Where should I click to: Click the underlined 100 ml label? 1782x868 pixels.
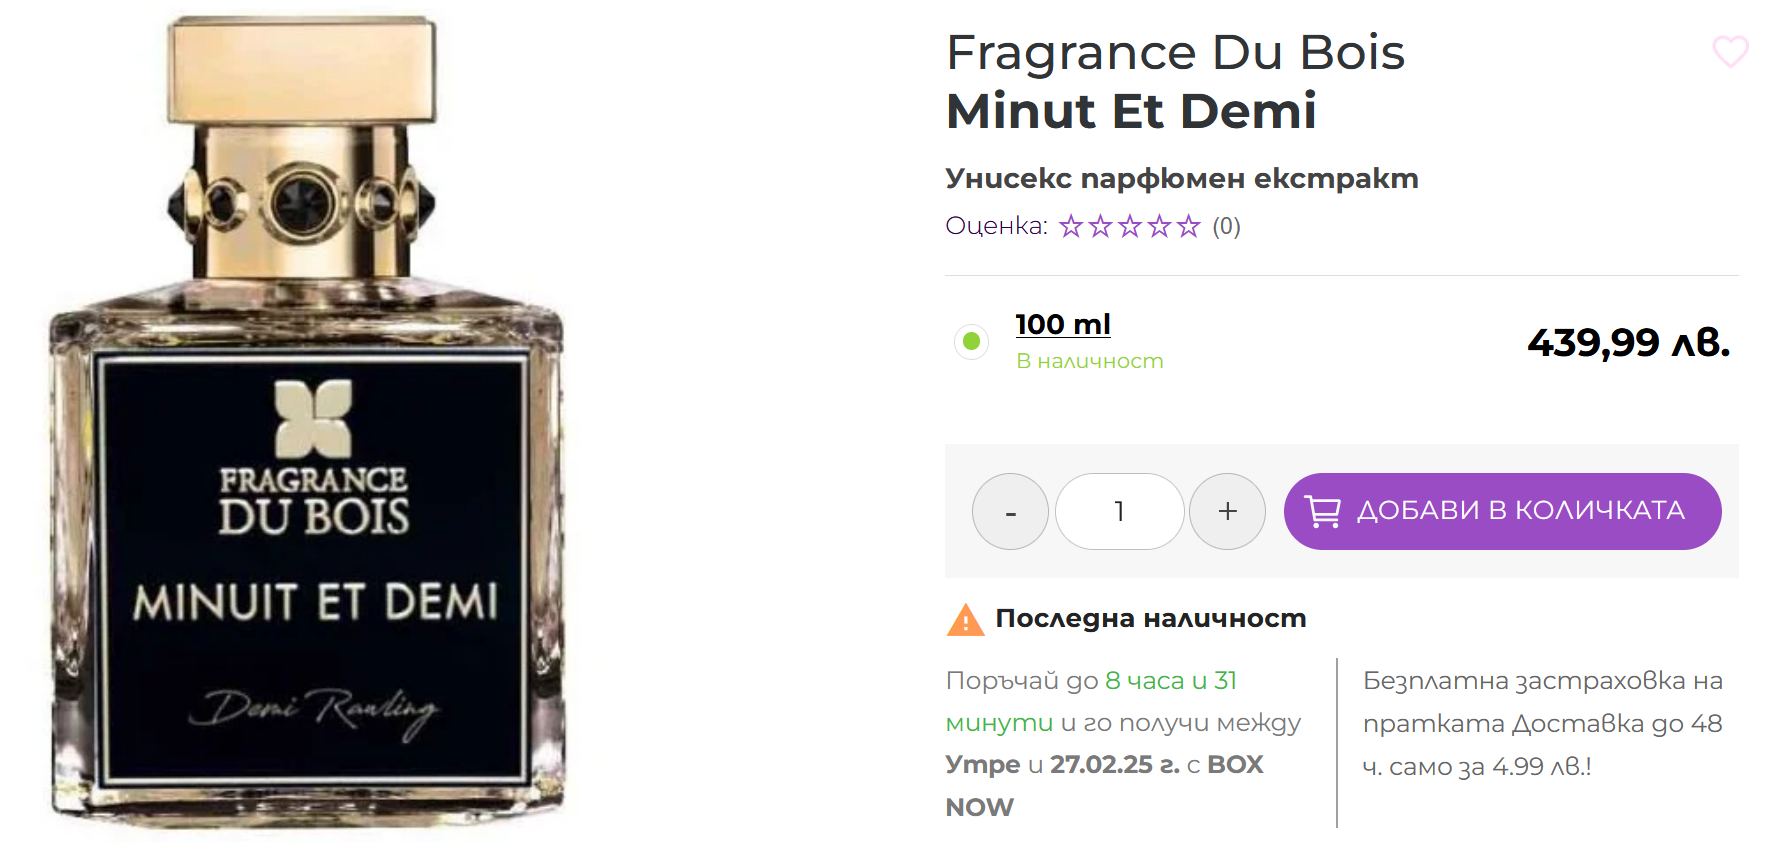1062,325
